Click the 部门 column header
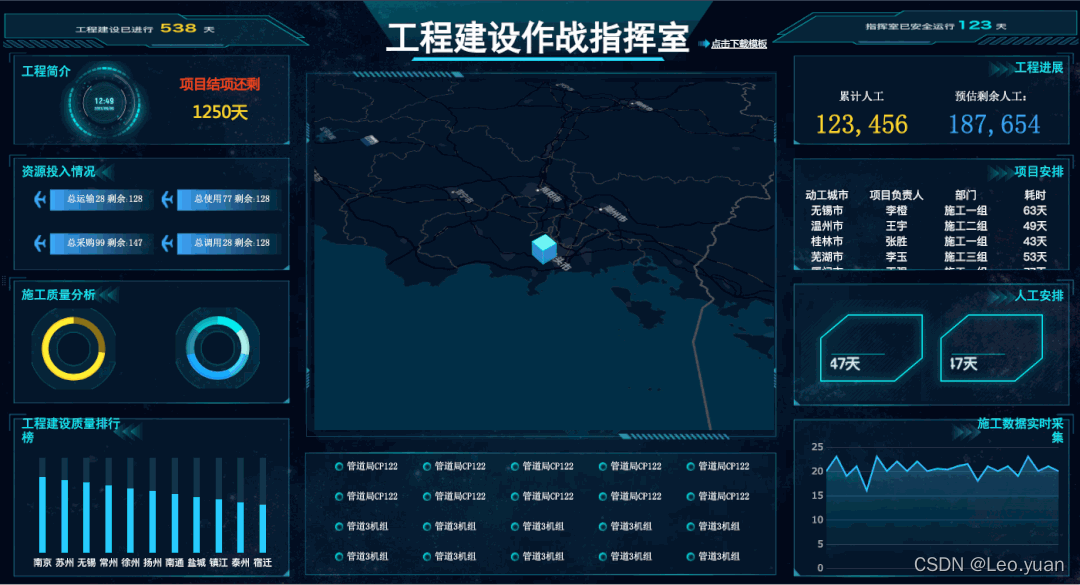 pyautogui.click(x=966, y=195)
